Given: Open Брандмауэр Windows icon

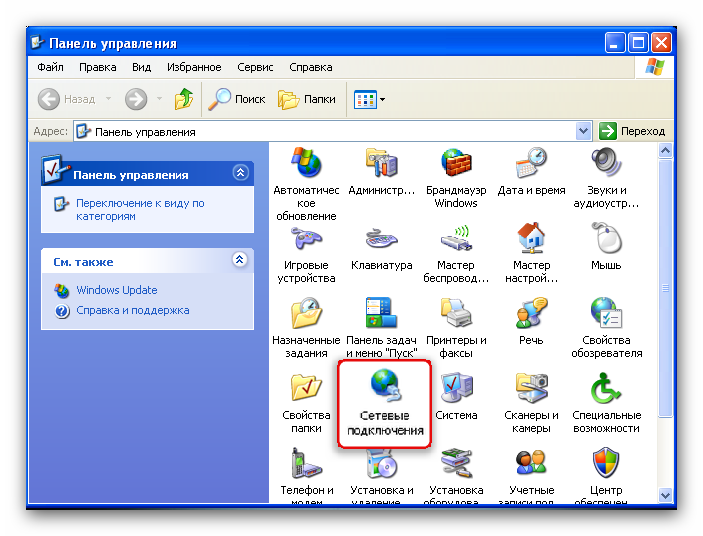Looking at the screenshot, I should point(456,163).
